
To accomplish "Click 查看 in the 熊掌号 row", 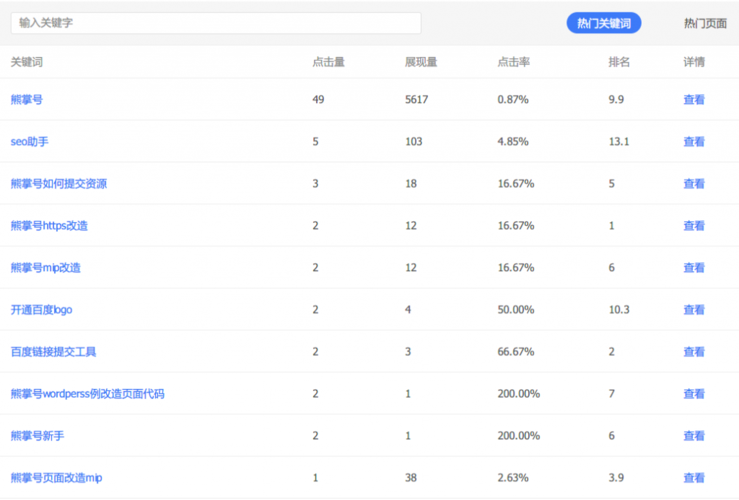I will 694,99.
